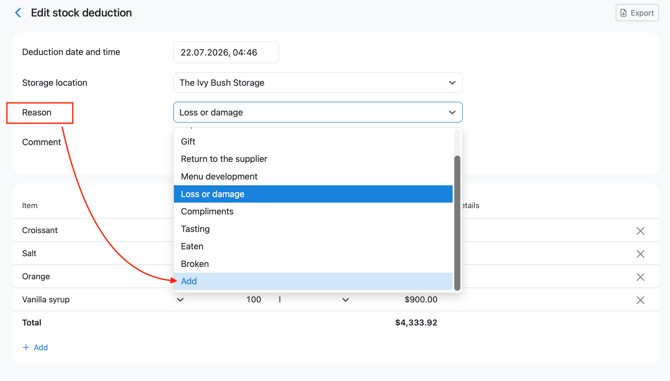
Task: Remove the Salt row
Action: [640, 254]
